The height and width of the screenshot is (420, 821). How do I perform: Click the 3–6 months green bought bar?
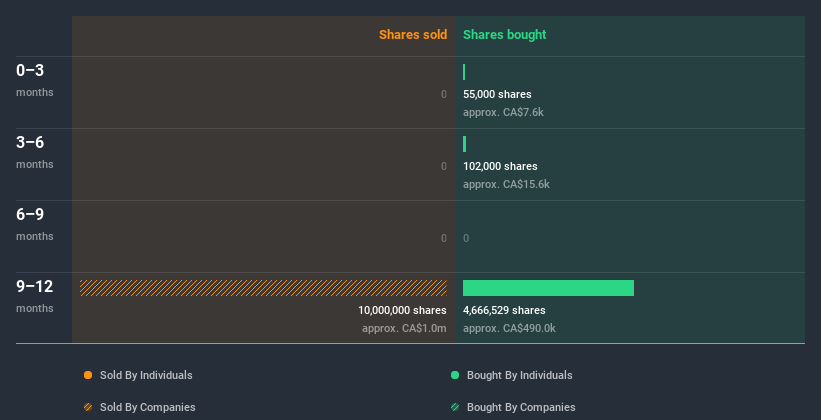(x=464, y=144)
